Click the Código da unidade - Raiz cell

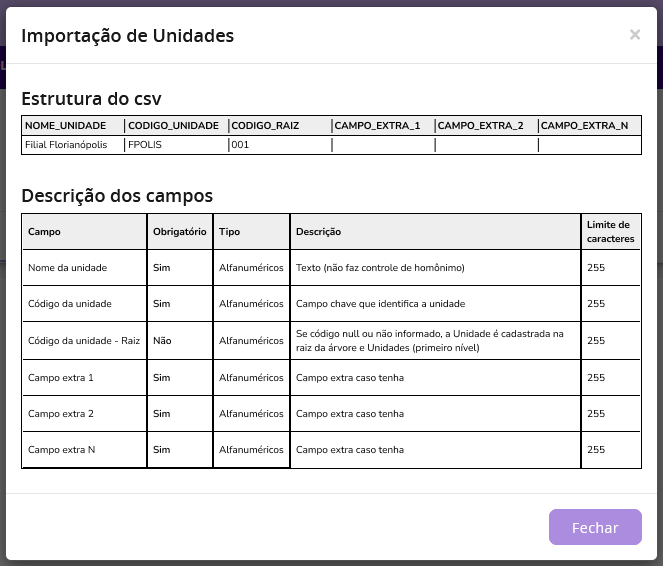(84, 341)
